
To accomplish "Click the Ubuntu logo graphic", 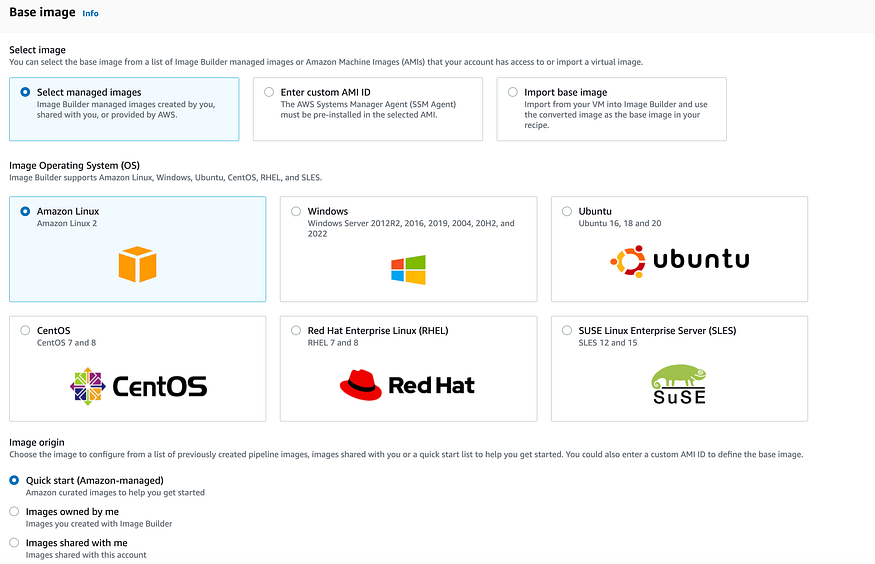I will point(680,261).
